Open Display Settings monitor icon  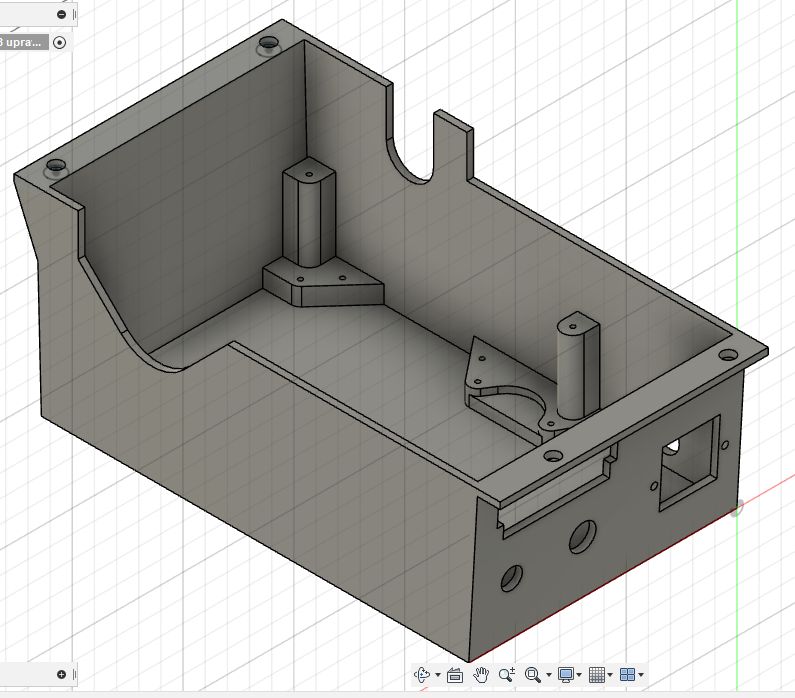tap(566, 674)
